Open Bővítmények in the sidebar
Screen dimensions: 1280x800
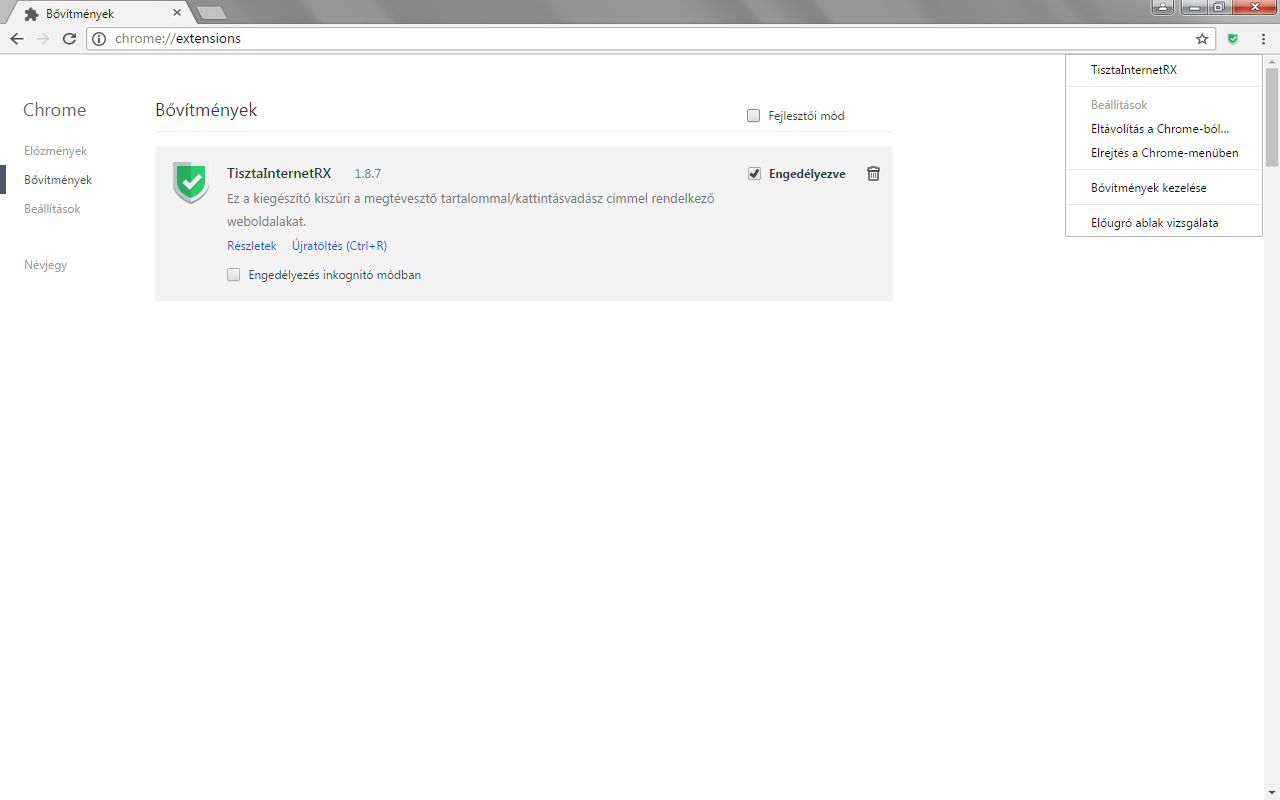click(58, 180)
